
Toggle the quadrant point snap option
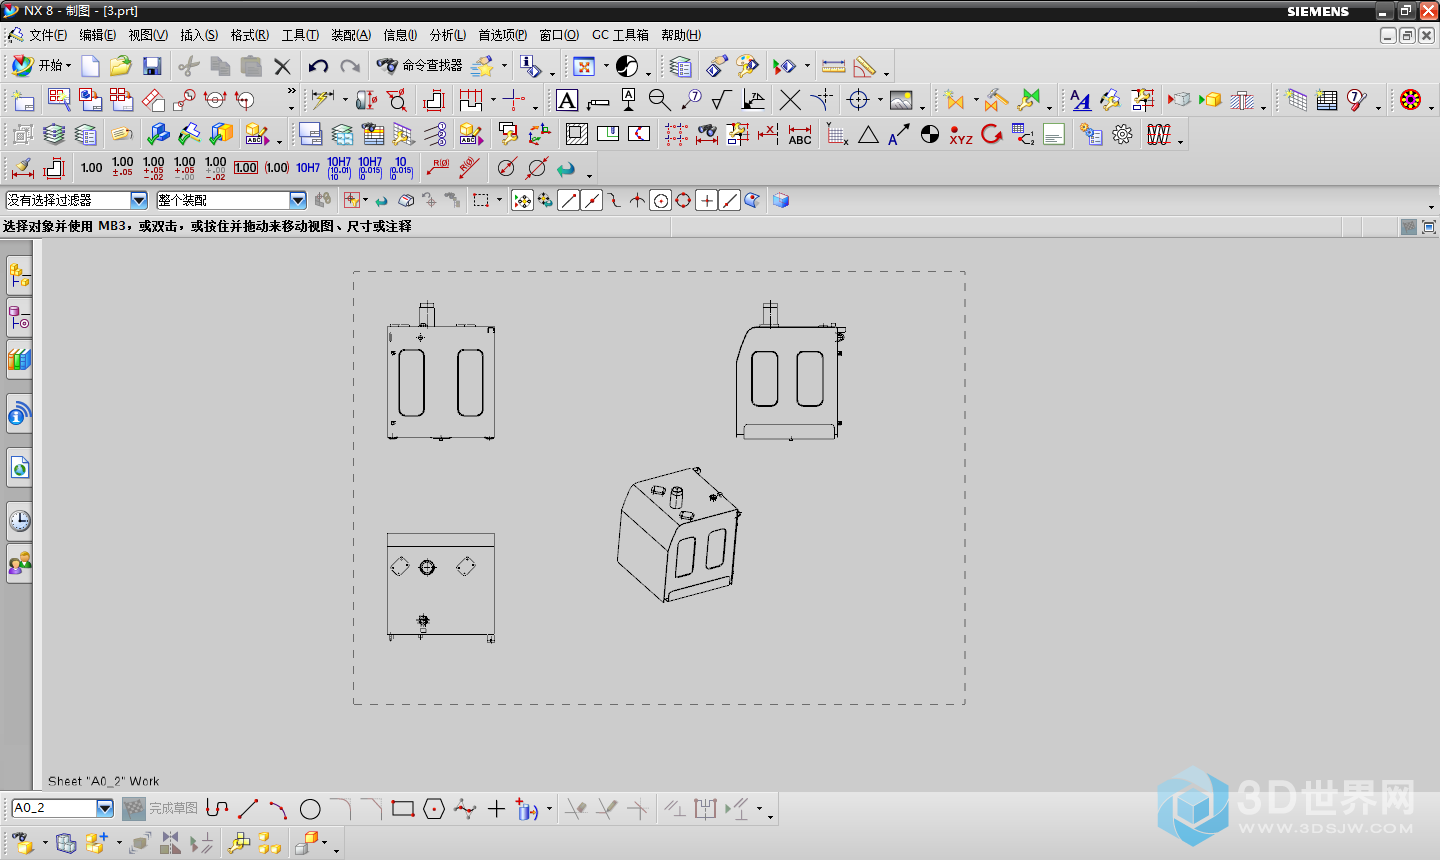tap(683, 201)
